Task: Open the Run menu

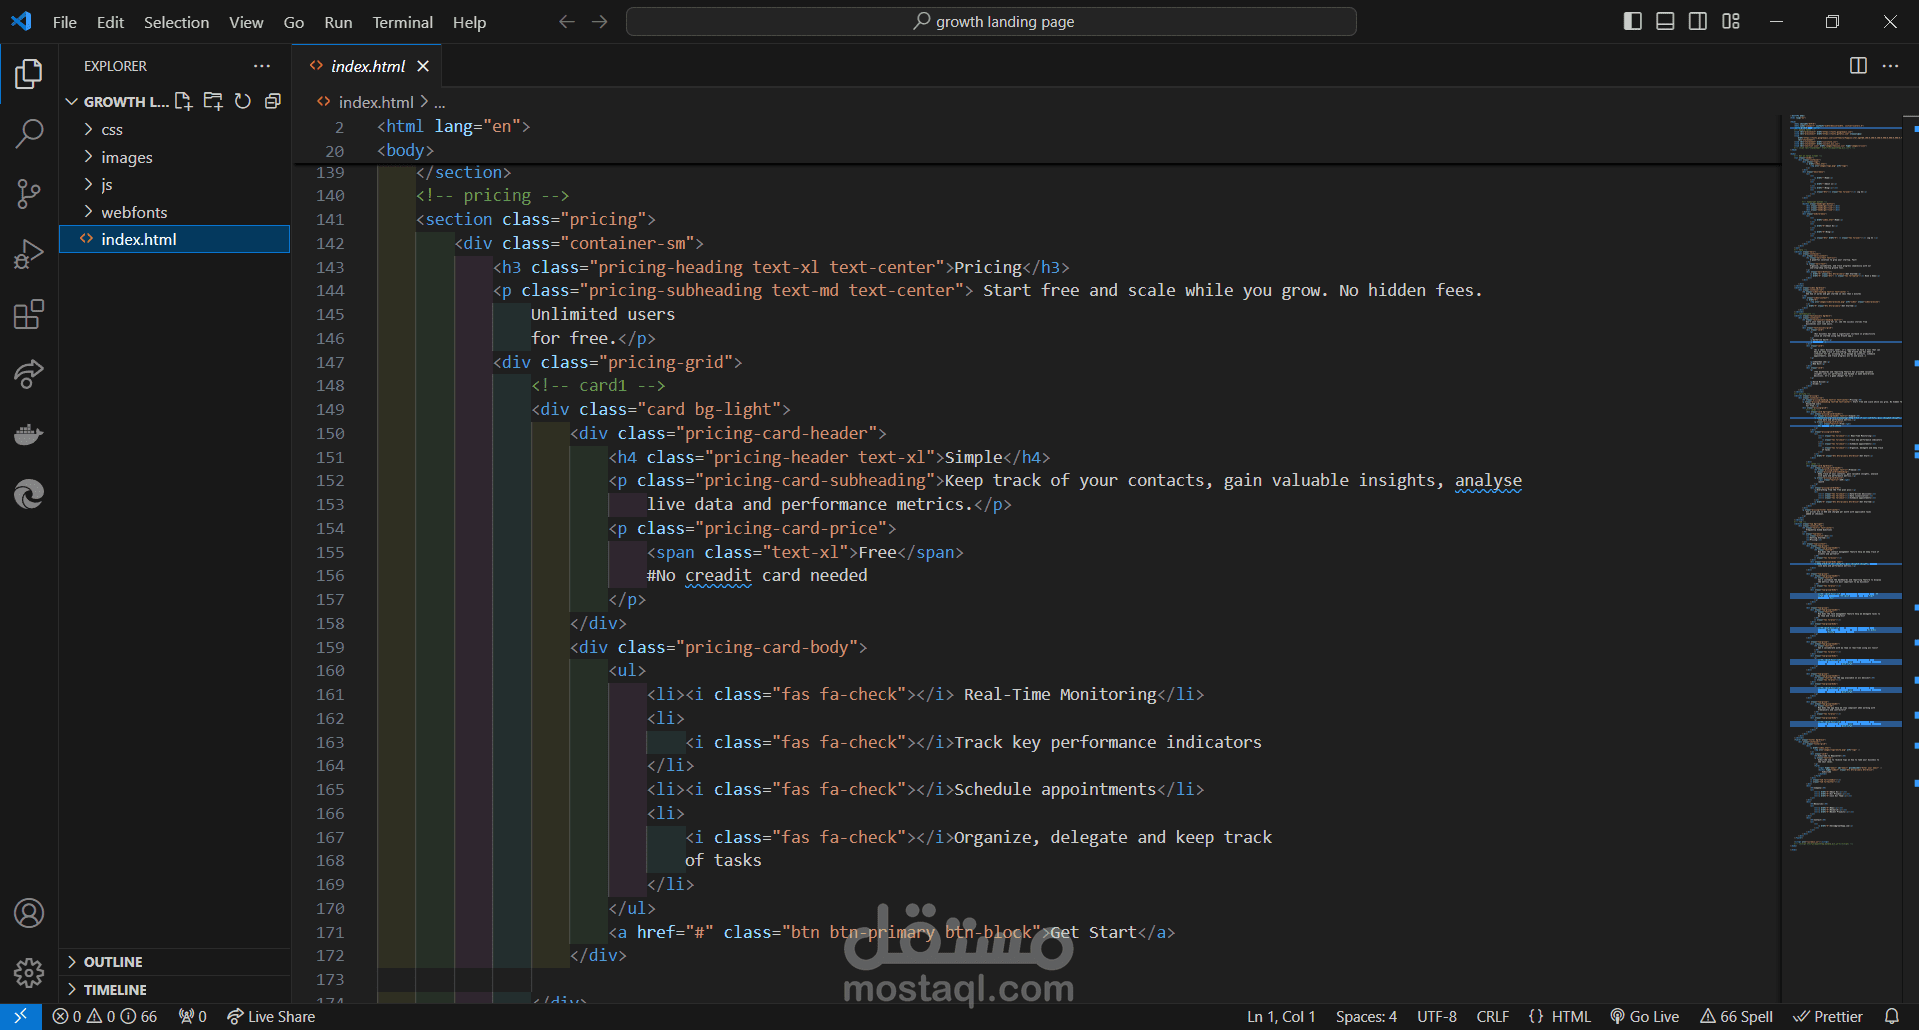Action: (338, 22)
